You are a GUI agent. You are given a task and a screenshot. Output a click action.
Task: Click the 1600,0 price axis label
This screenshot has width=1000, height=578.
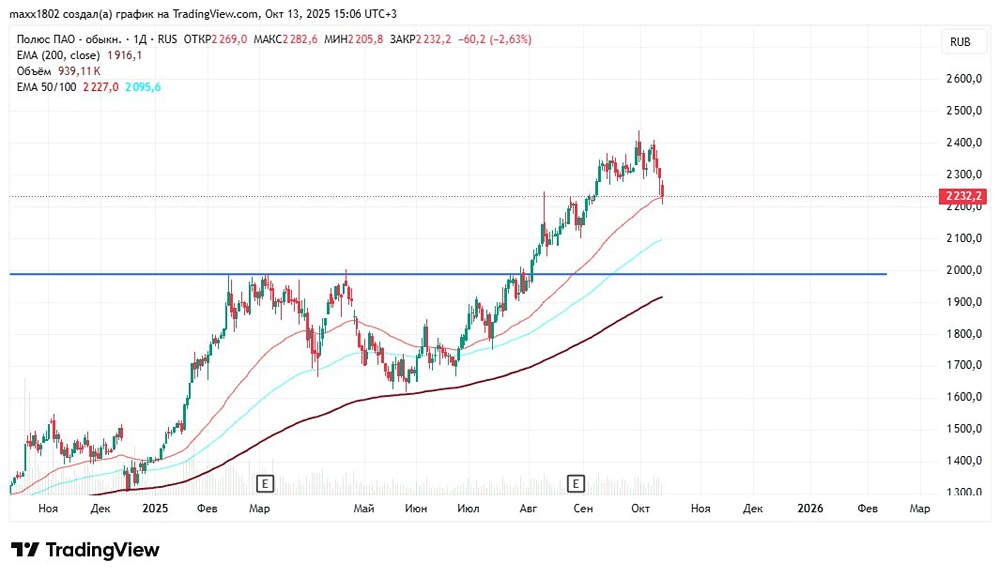pyautogui.click(x=964, y=397)
